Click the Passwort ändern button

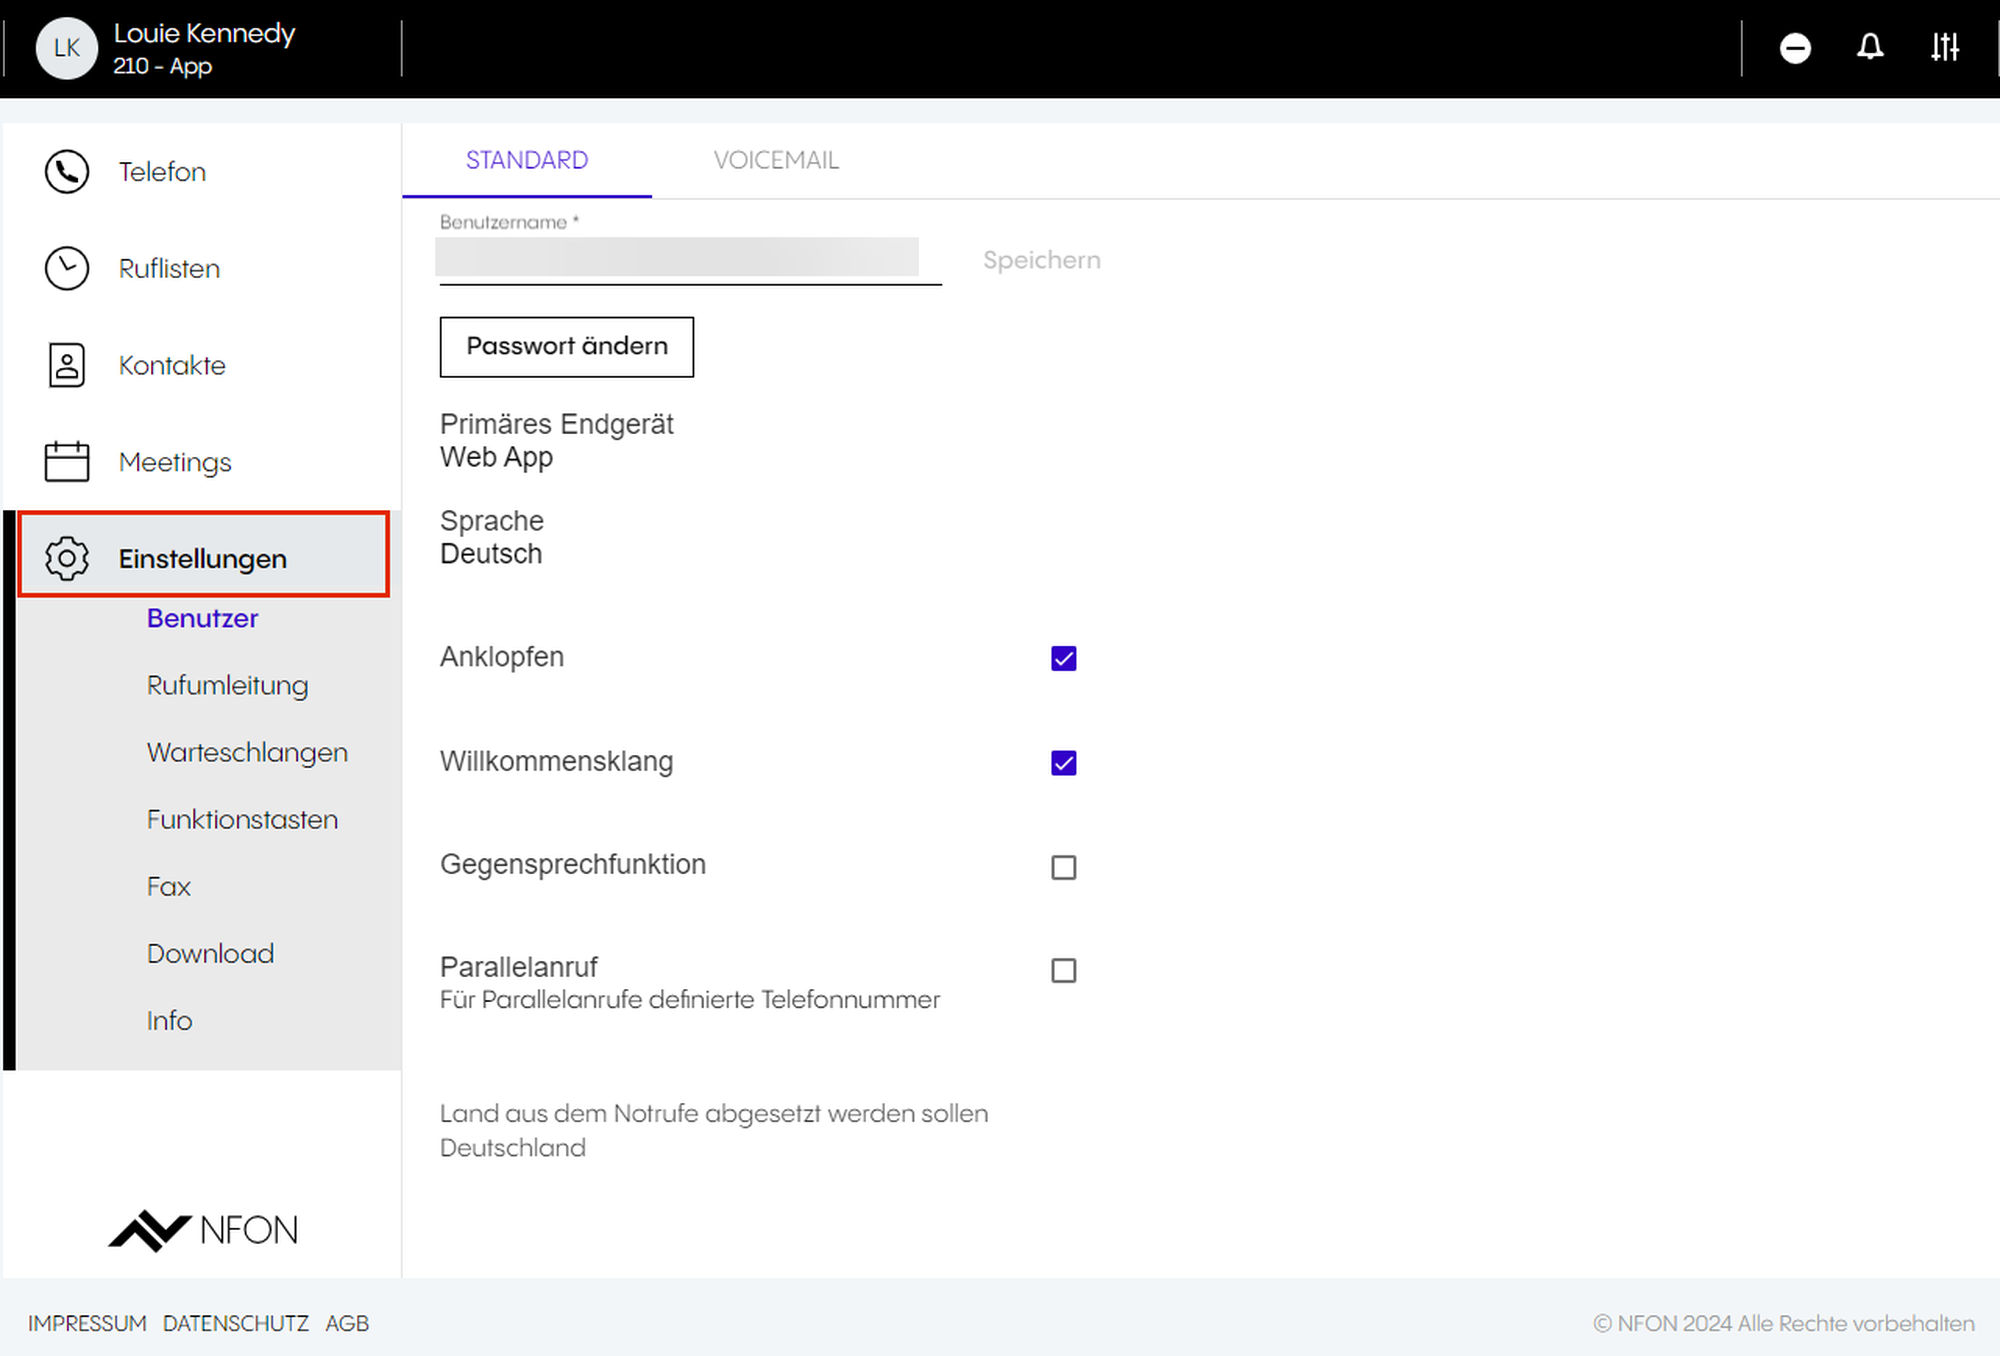[x=566, y=346]
